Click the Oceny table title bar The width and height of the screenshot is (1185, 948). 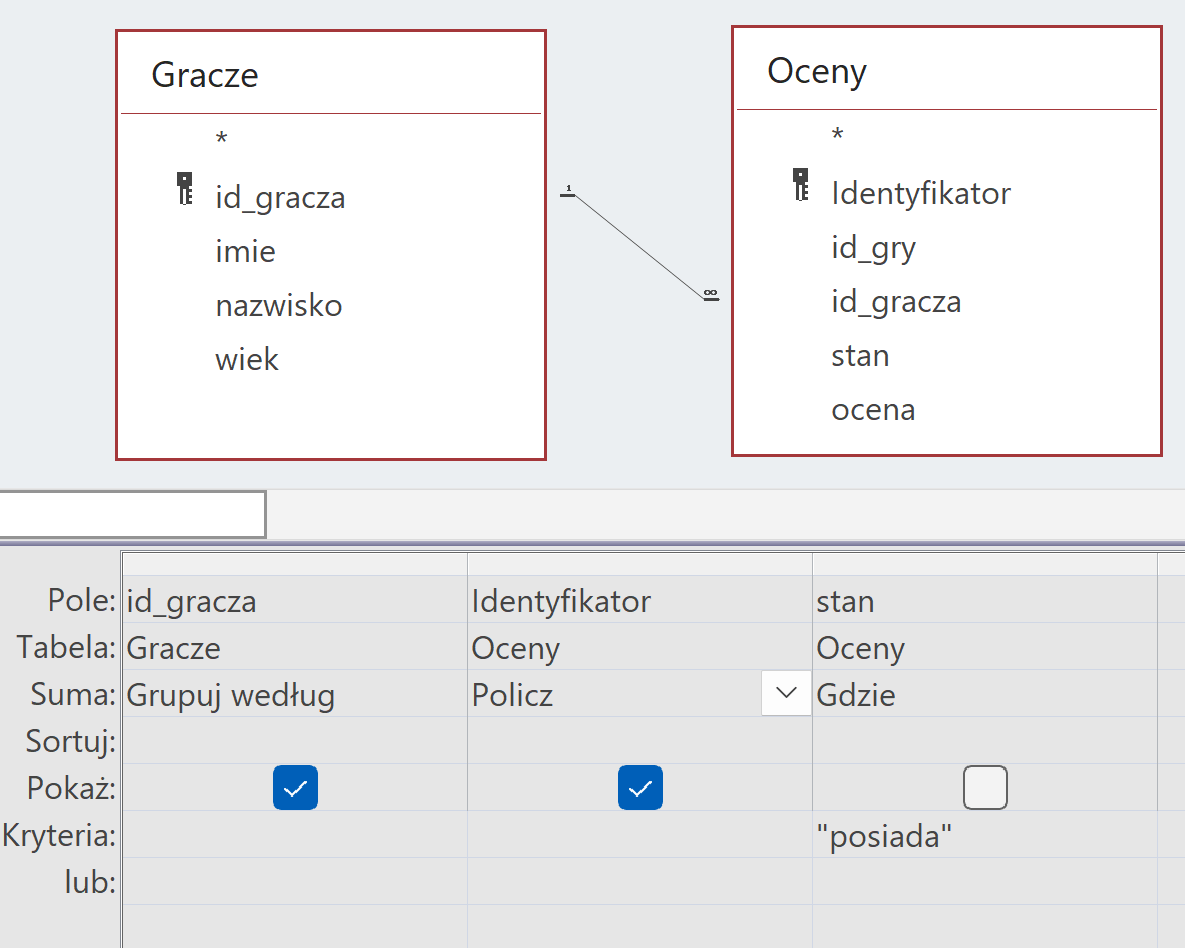click(x=947, y=70)
